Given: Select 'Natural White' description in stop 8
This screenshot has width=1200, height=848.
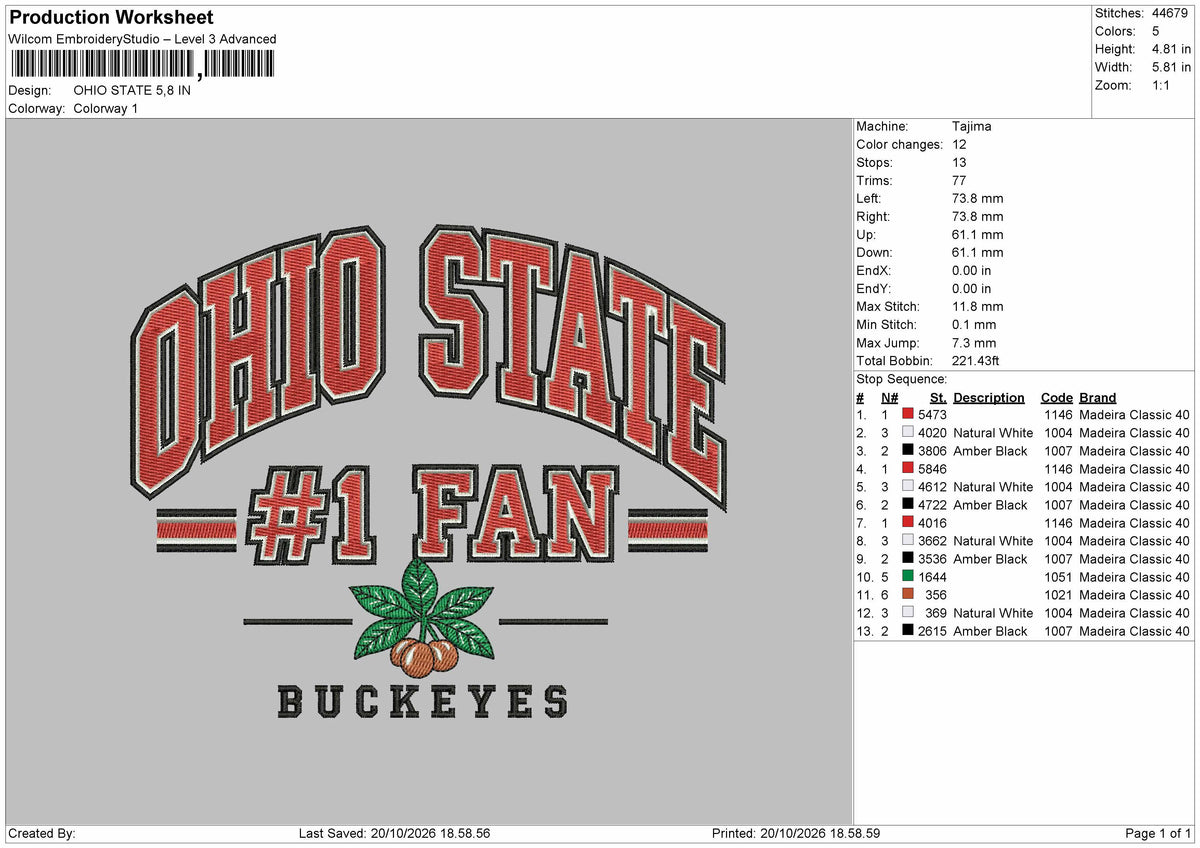Looking at the screenshot, I should pyautogui.click(x=993, y=541).
